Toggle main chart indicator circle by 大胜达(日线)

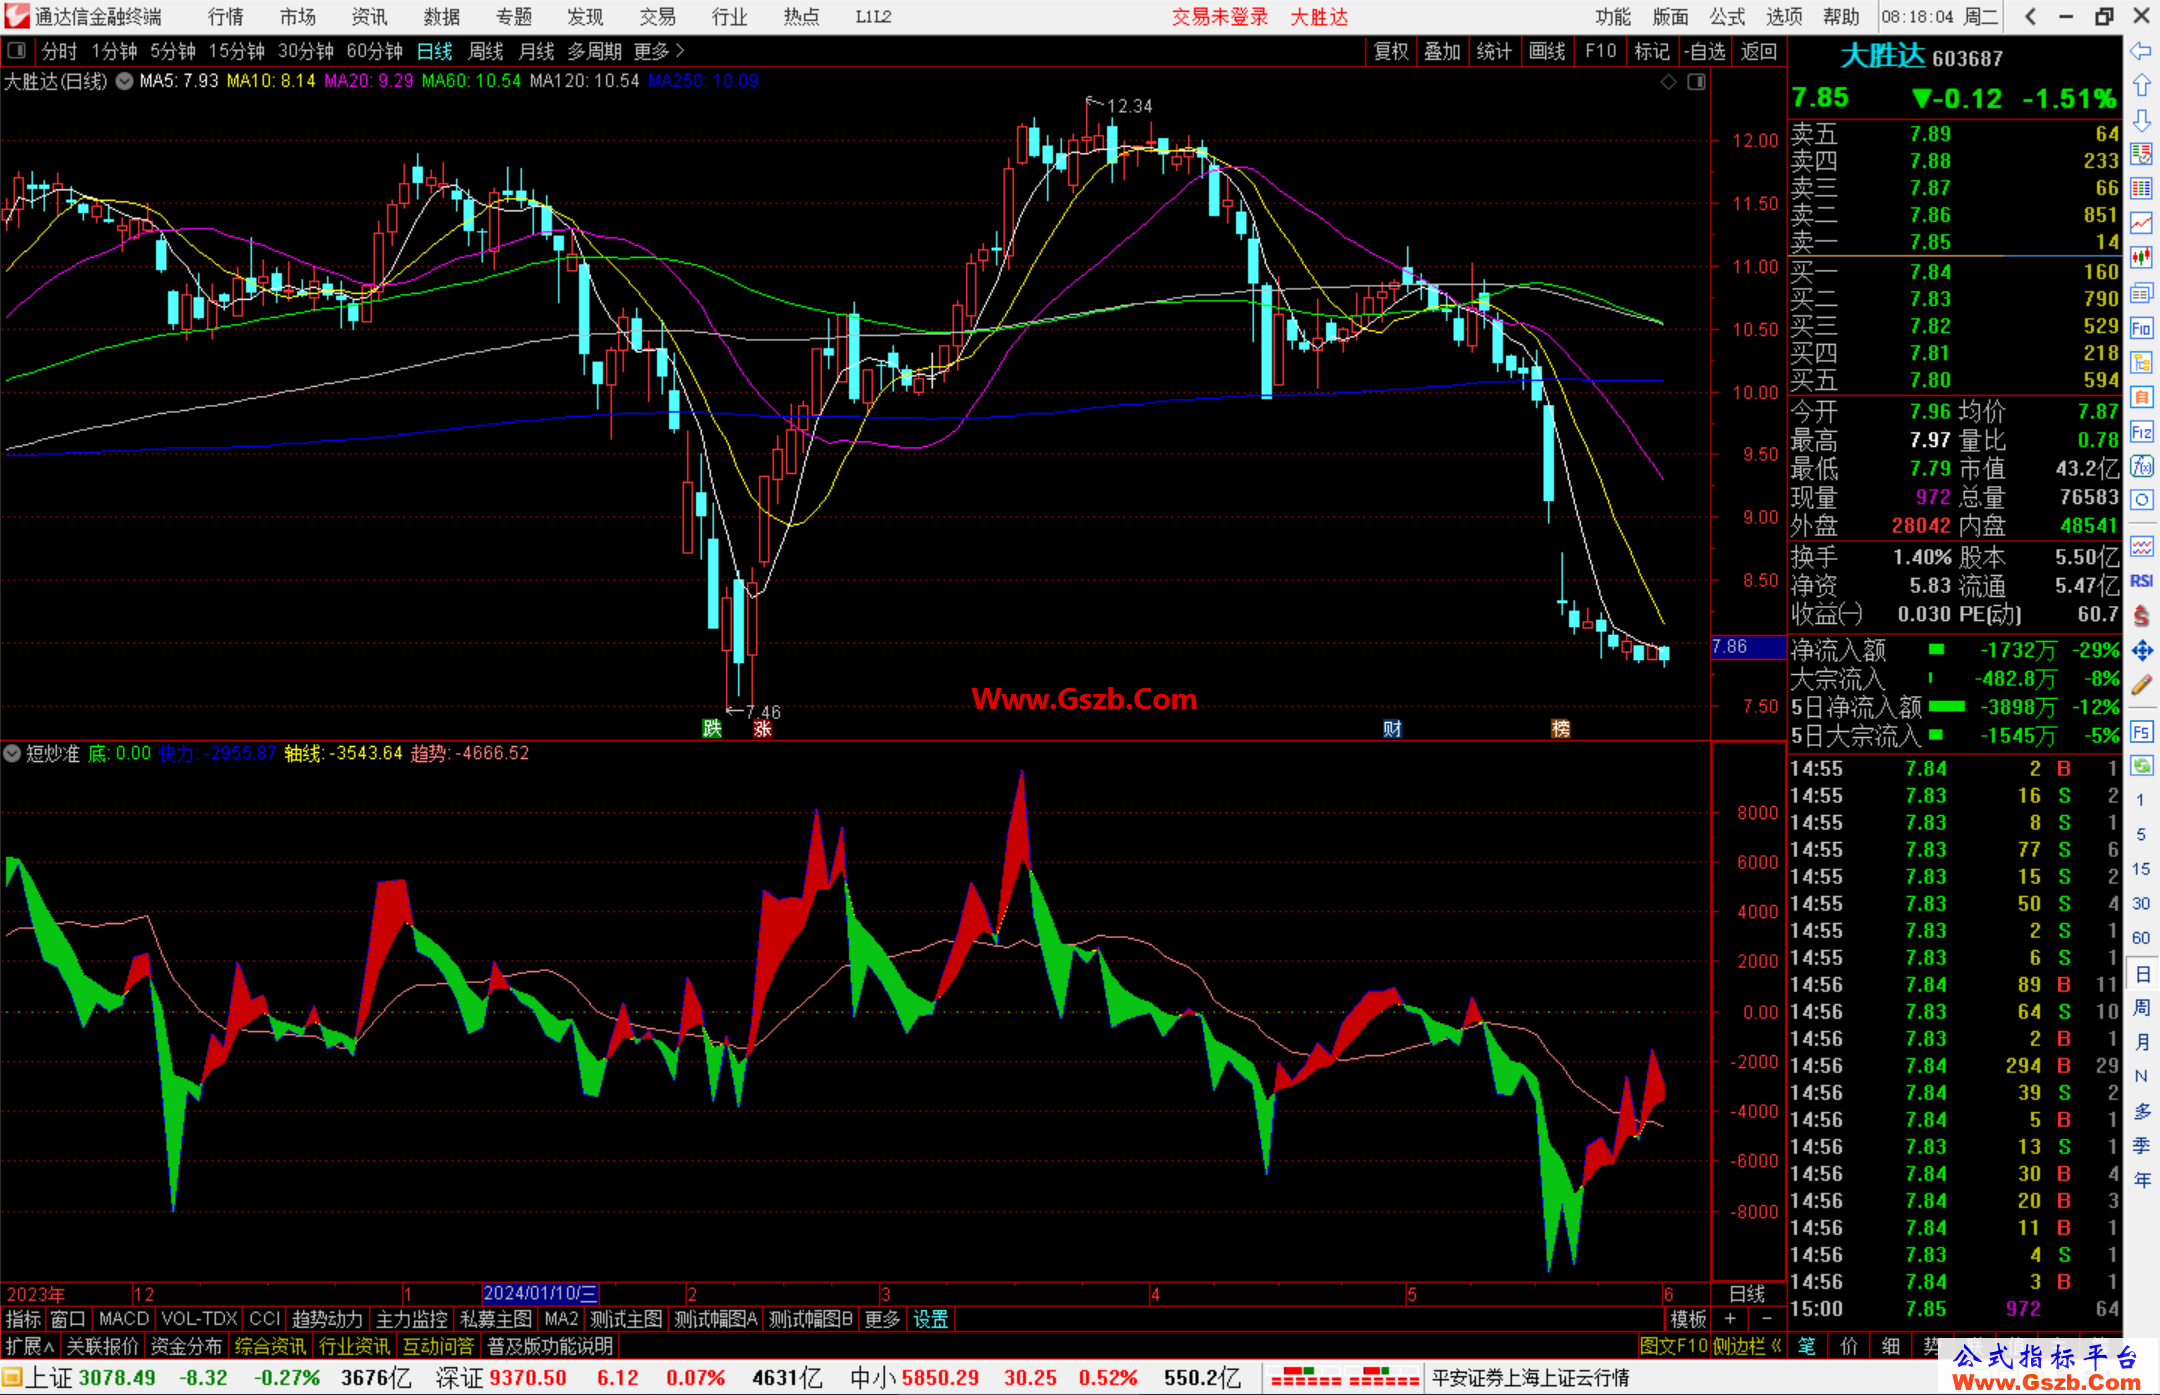pos(124,81)
